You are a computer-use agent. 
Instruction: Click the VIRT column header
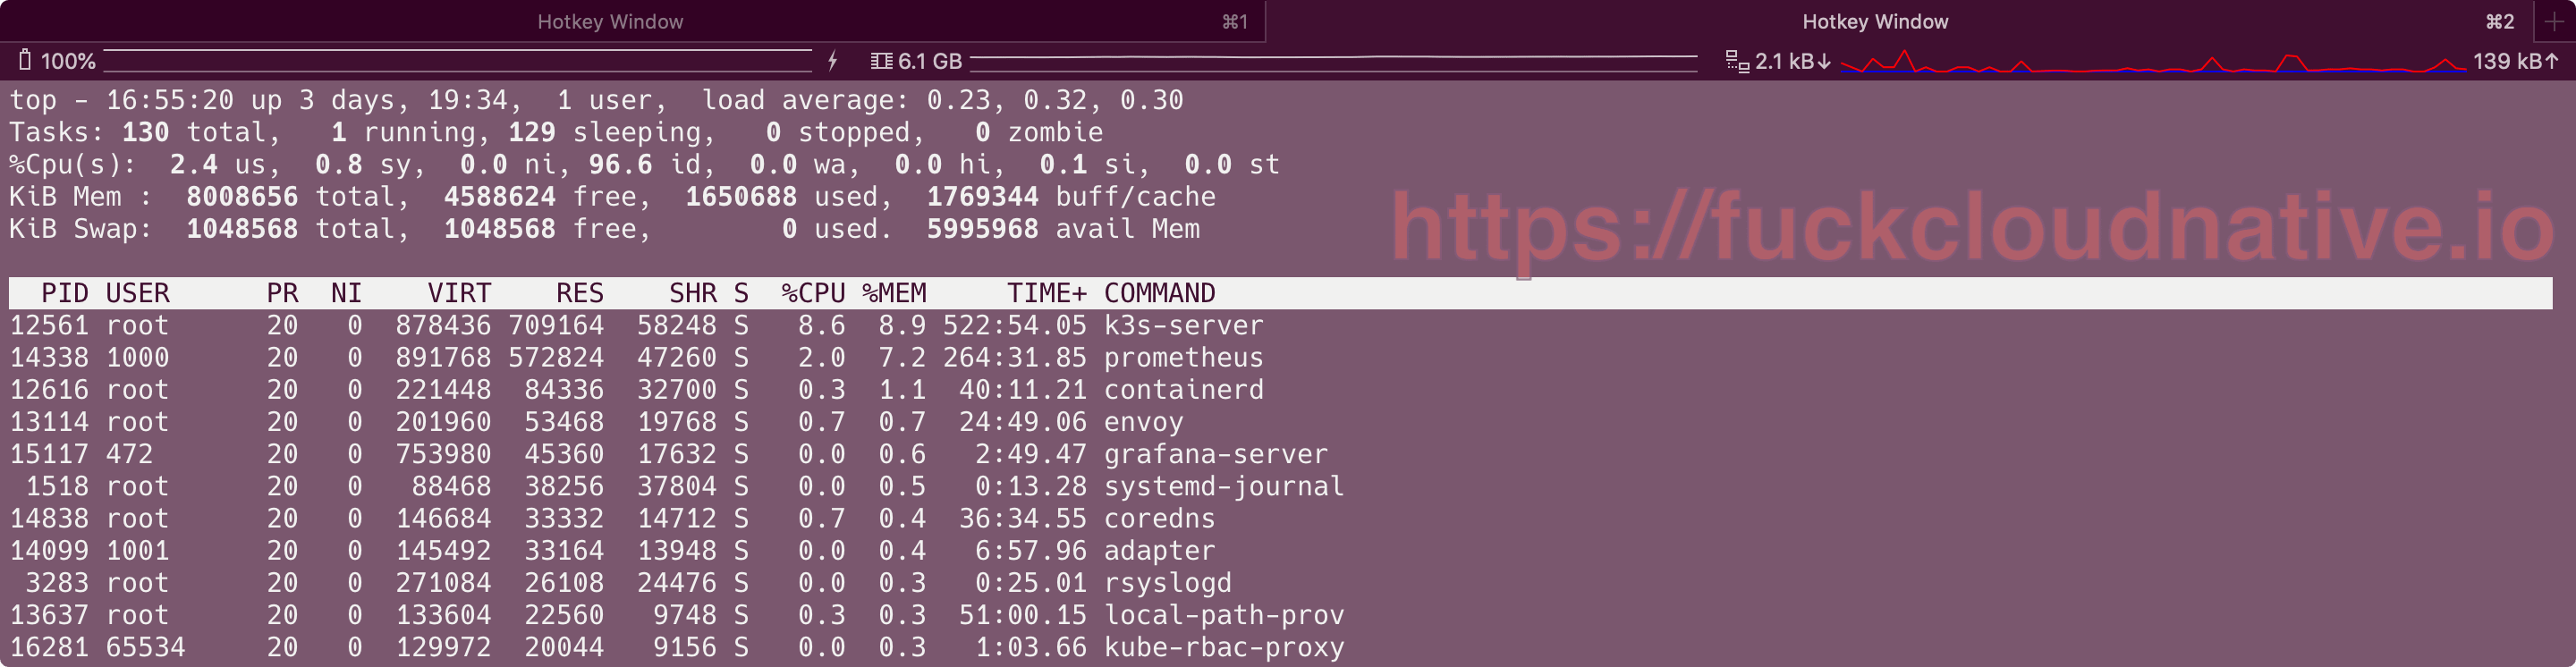coord(459,293)
